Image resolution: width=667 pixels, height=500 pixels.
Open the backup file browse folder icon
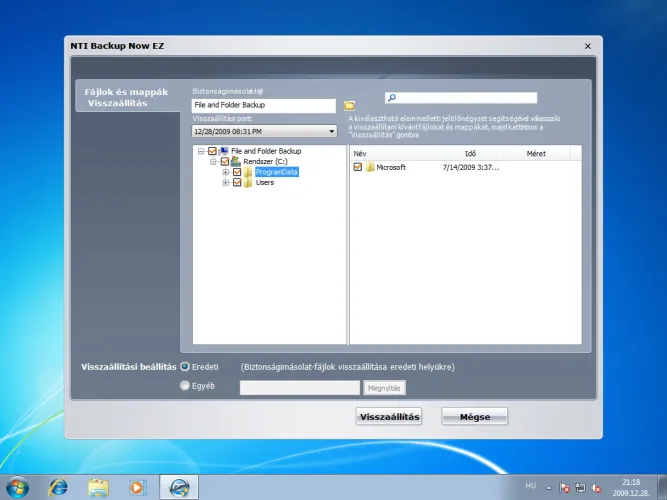click(349, 105)
